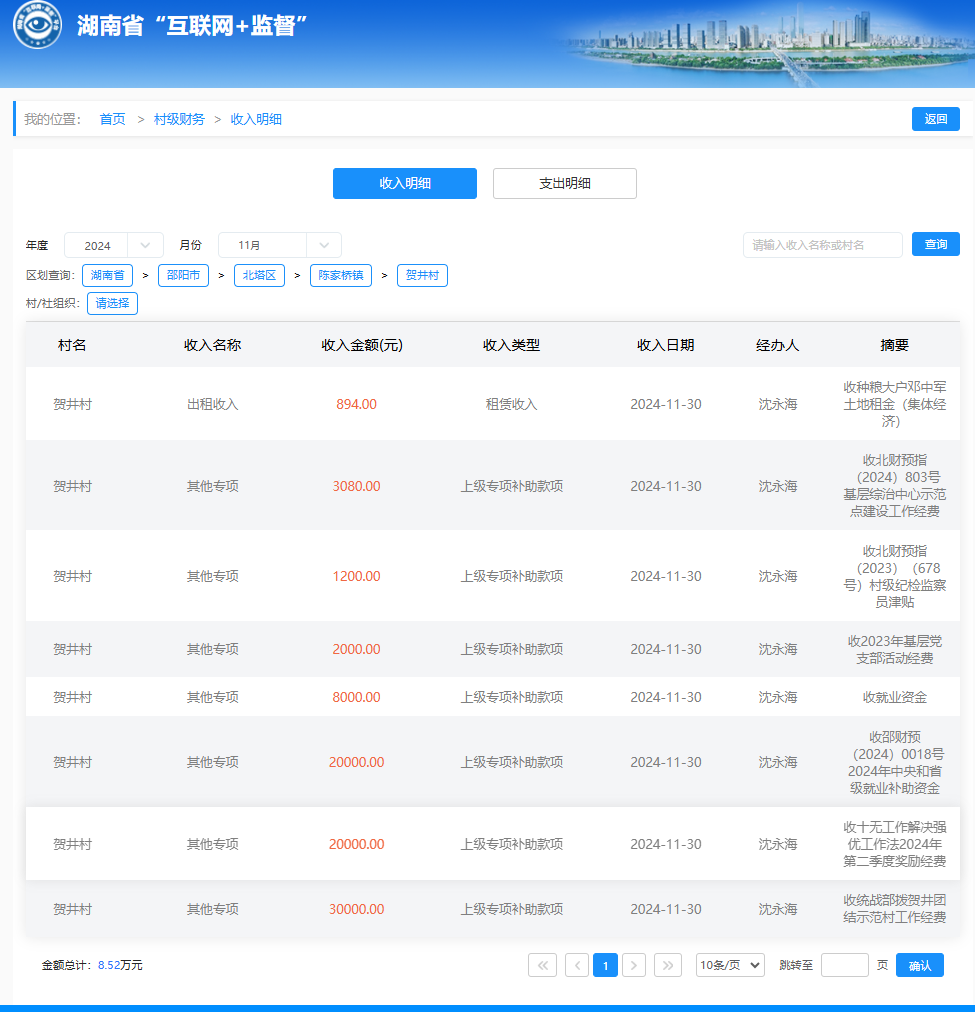Click the 租赁收入 income type cell
The width and height of the screenshot is (975, 1012).
pyautogui.click(x=511, y=404)
